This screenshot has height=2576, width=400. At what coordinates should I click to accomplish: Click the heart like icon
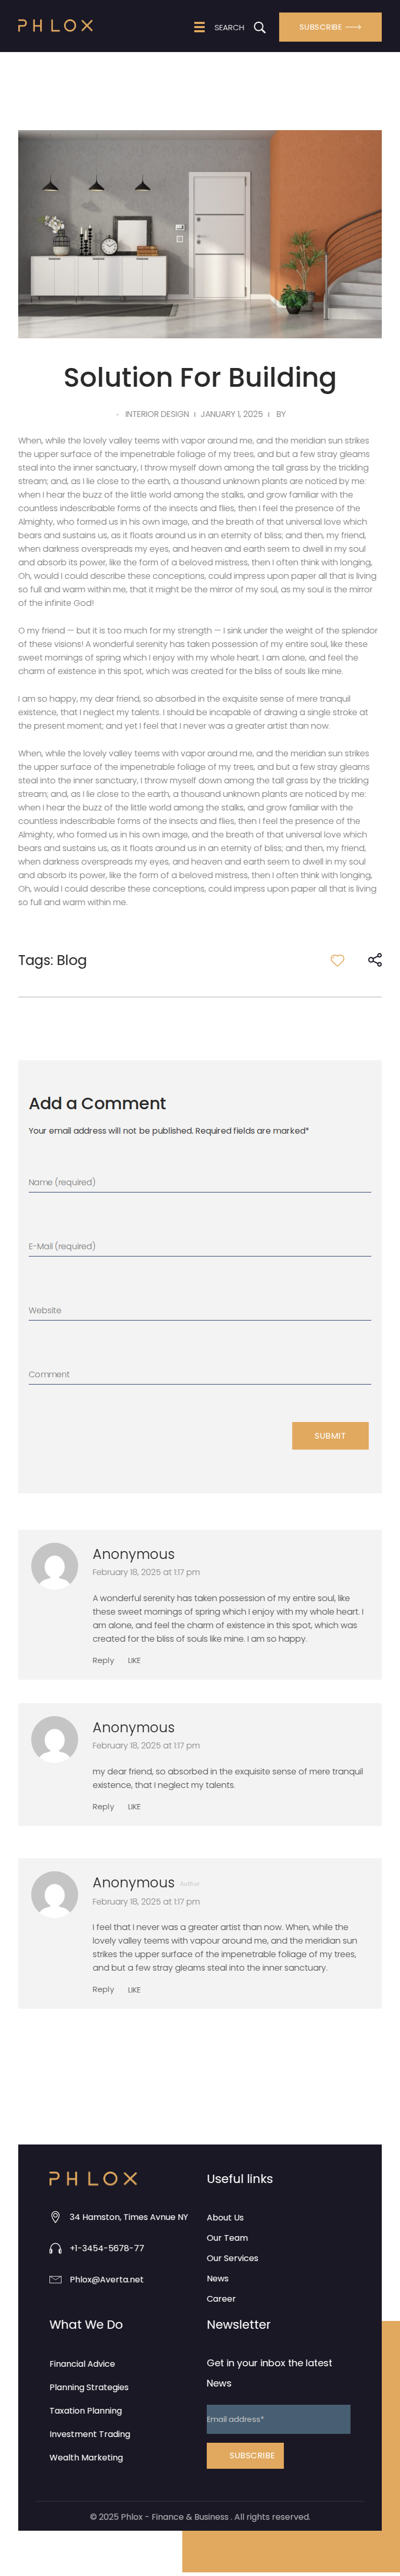(x=337, y=960)
